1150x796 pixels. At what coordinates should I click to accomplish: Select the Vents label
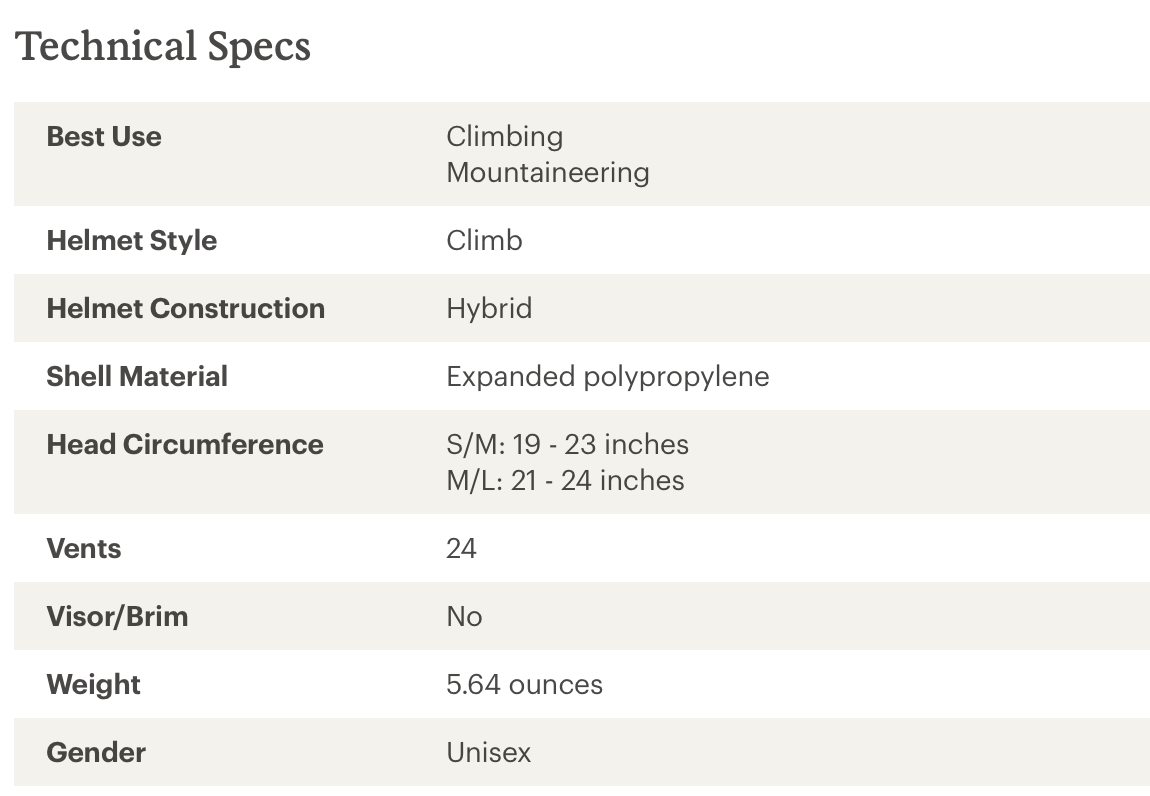84,549
